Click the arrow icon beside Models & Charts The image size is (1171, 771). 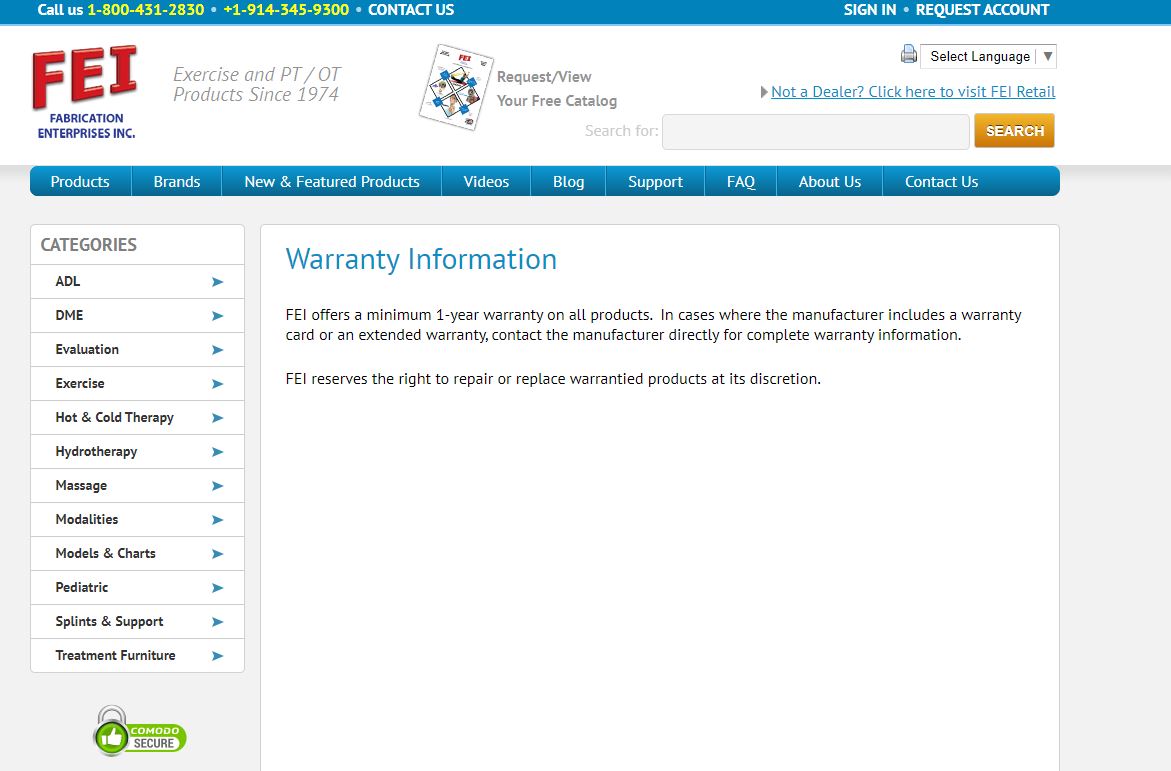point(217,554)
